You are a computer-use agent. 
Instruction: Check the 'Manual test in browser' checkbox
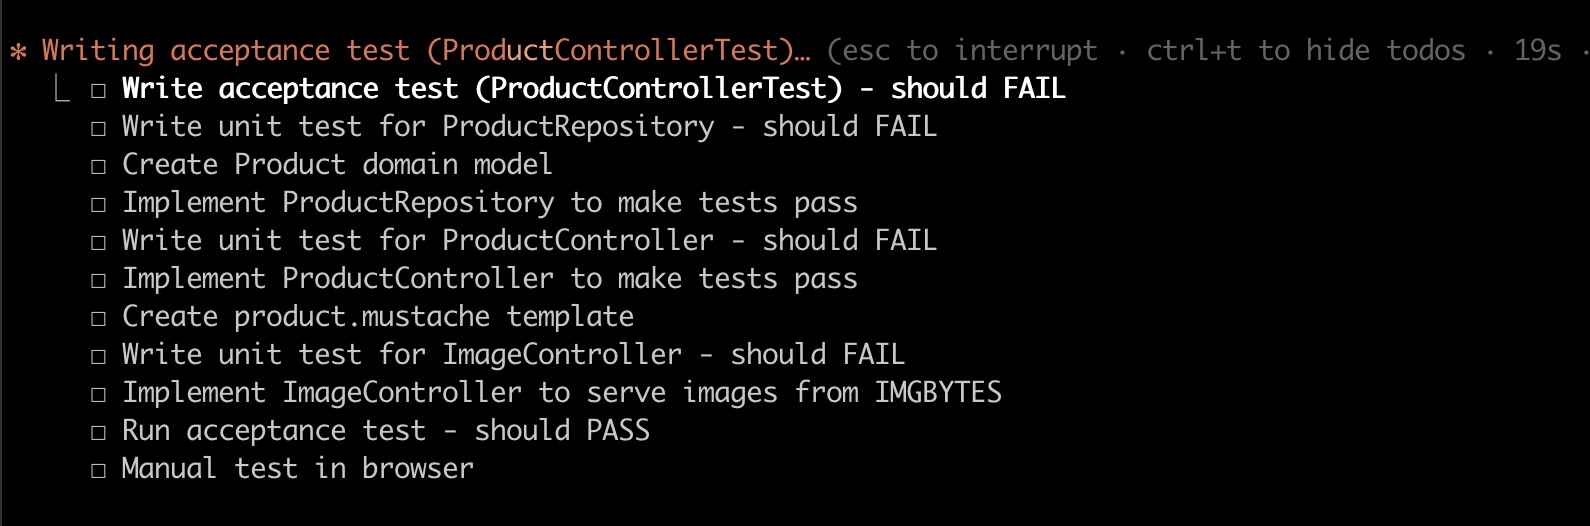[98, 471]
